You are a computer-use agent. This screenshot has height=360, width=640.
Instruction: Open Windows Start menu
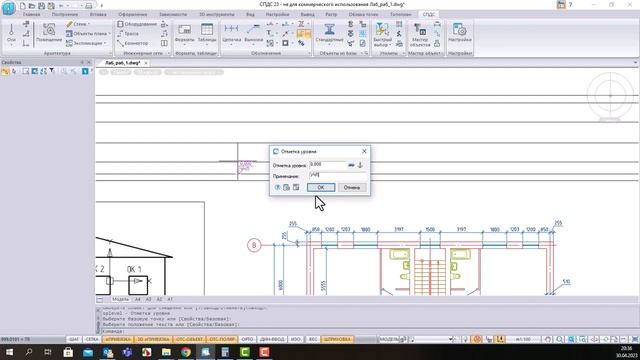pos(9,352)
